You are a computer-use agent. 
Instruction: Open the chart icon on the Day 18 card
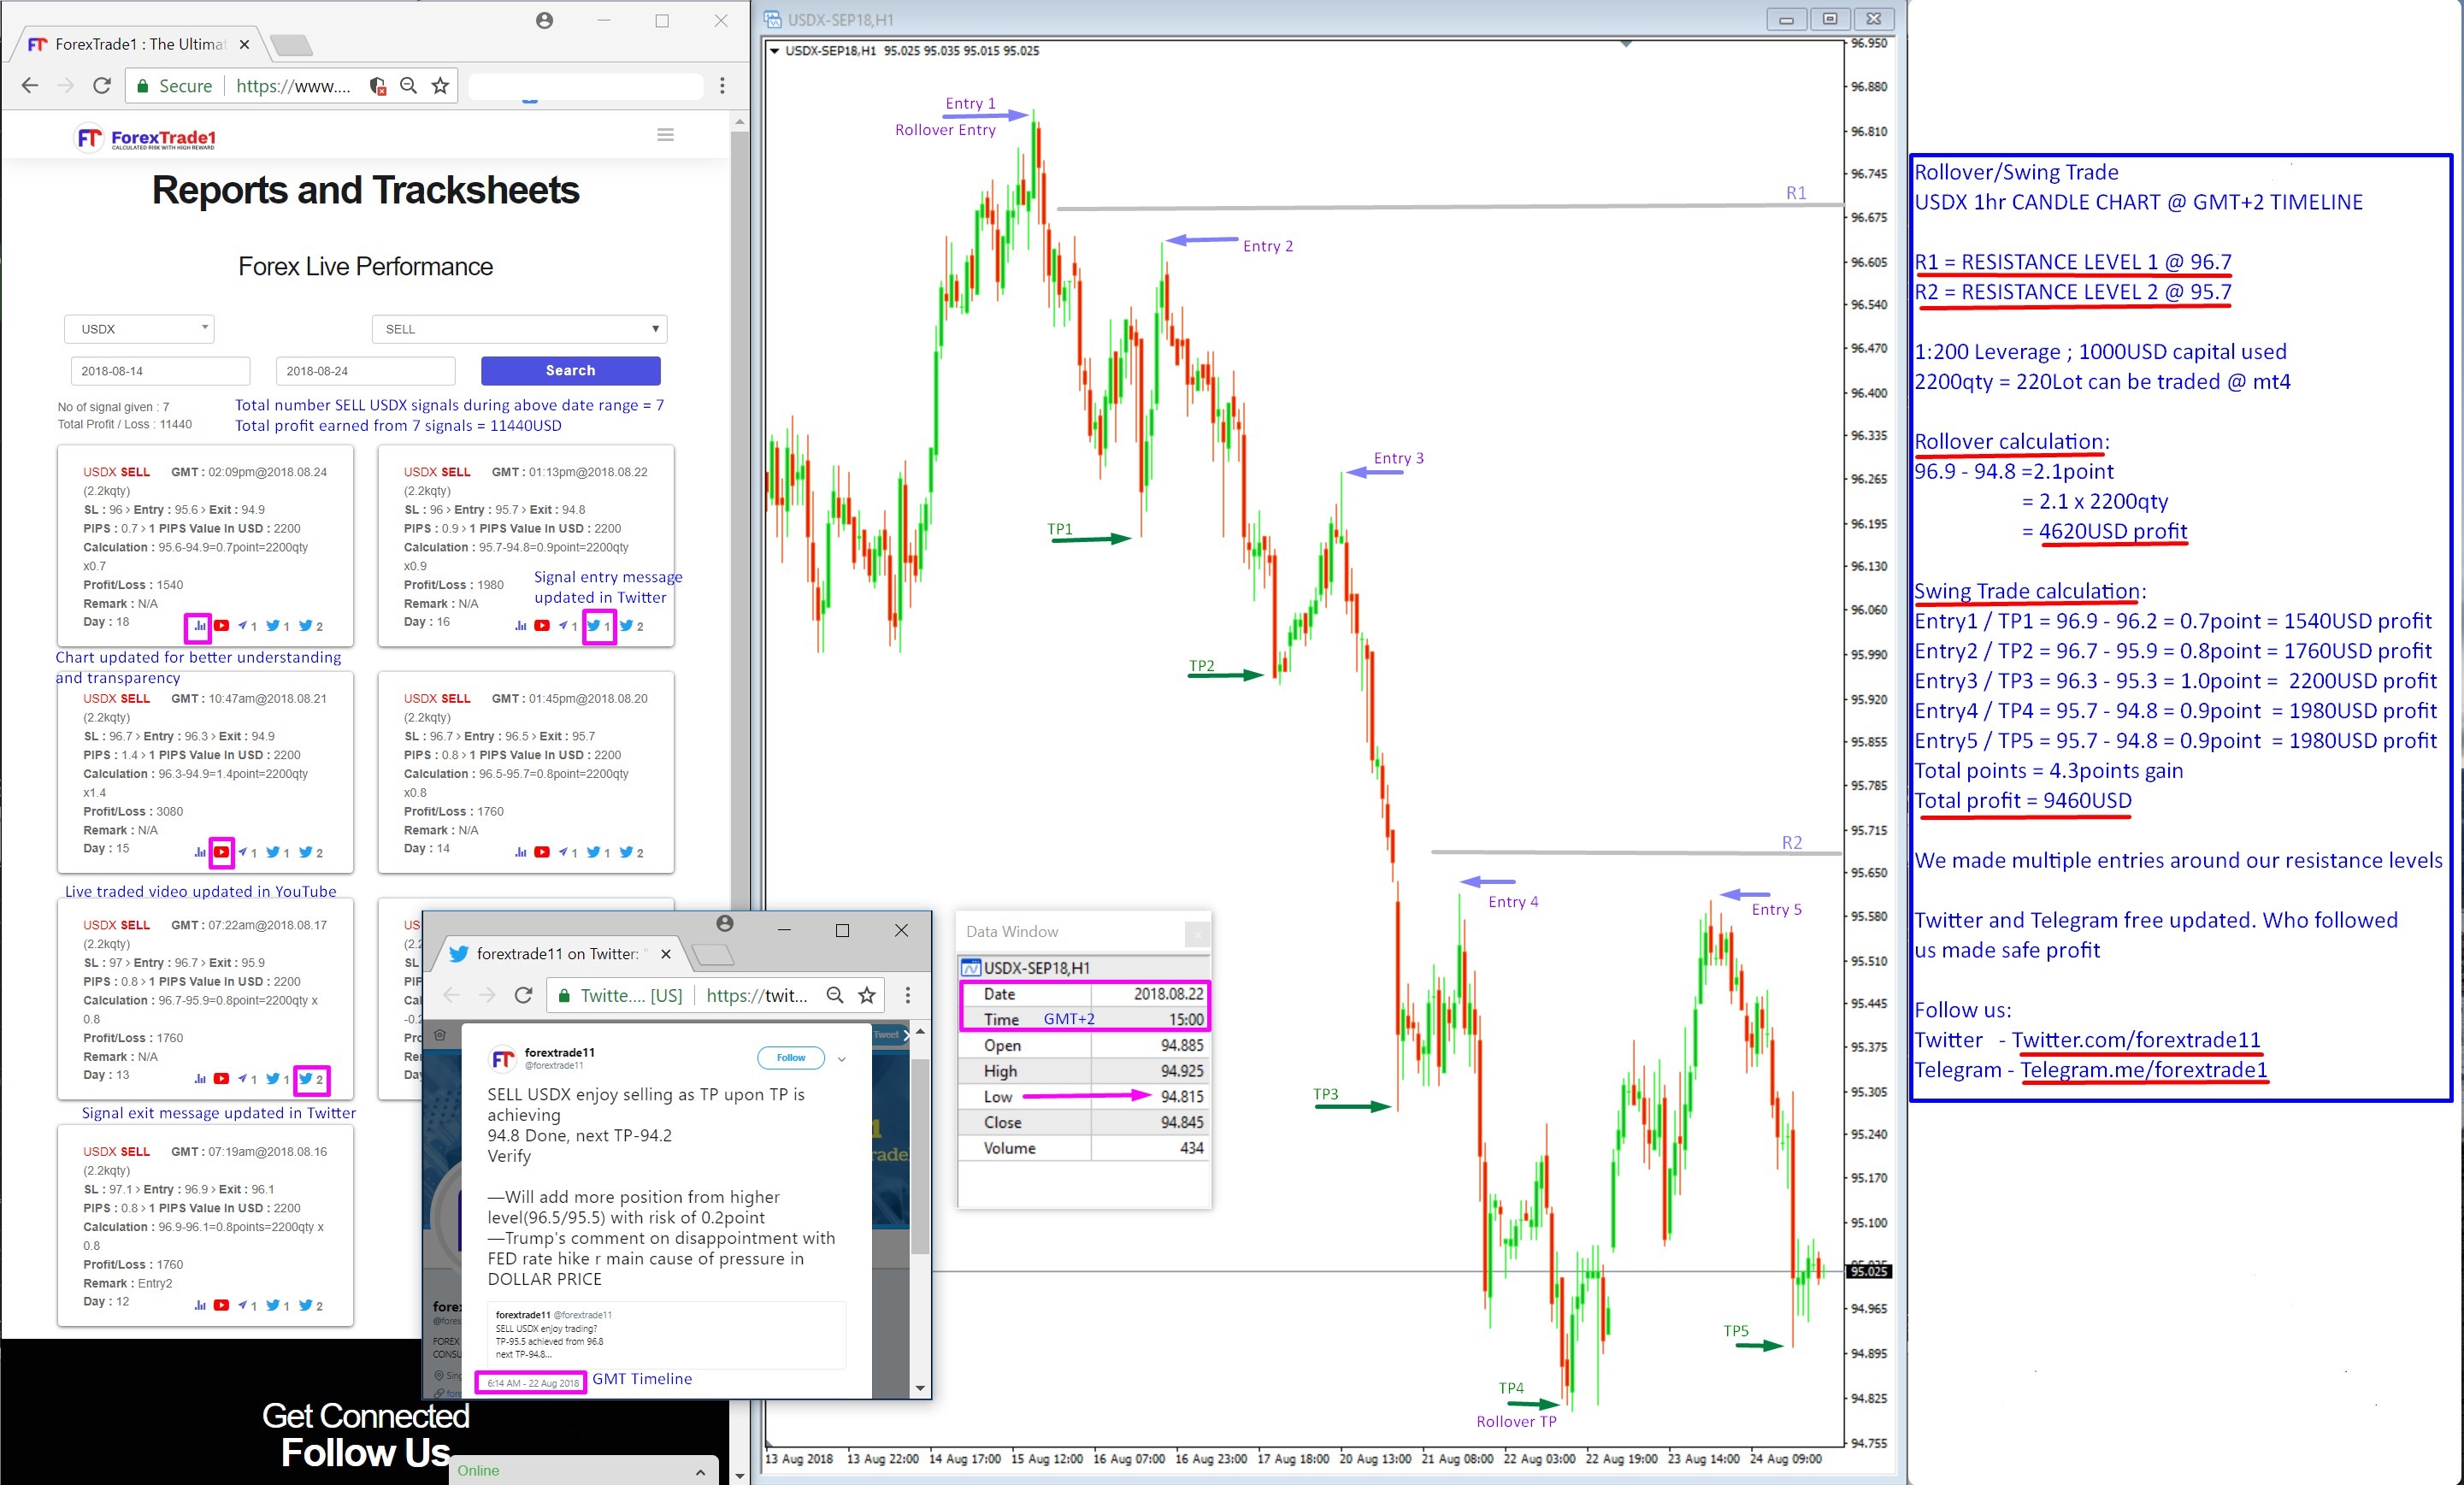(x=199, y=627)
